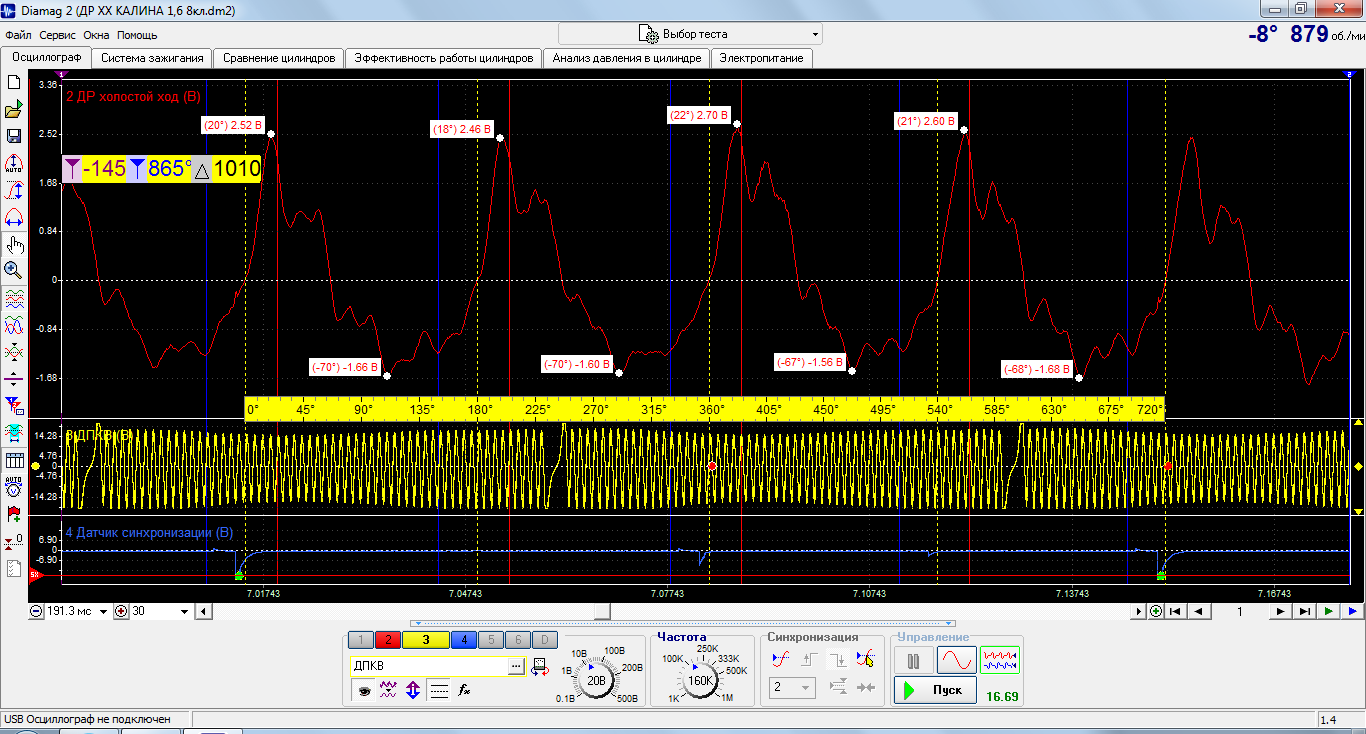Click the fx math function icon

(464, 689)
